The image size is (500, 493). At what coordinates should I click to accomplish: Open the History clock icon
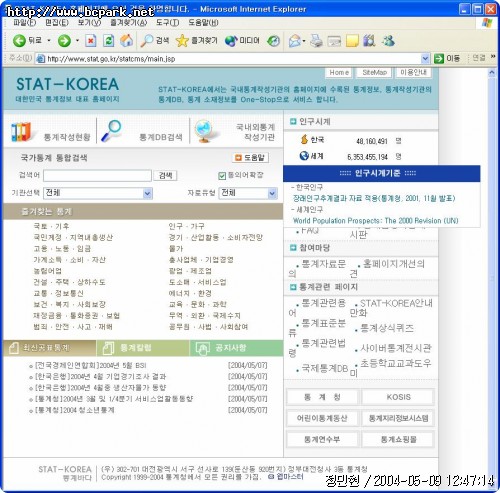tap(273, 41)
